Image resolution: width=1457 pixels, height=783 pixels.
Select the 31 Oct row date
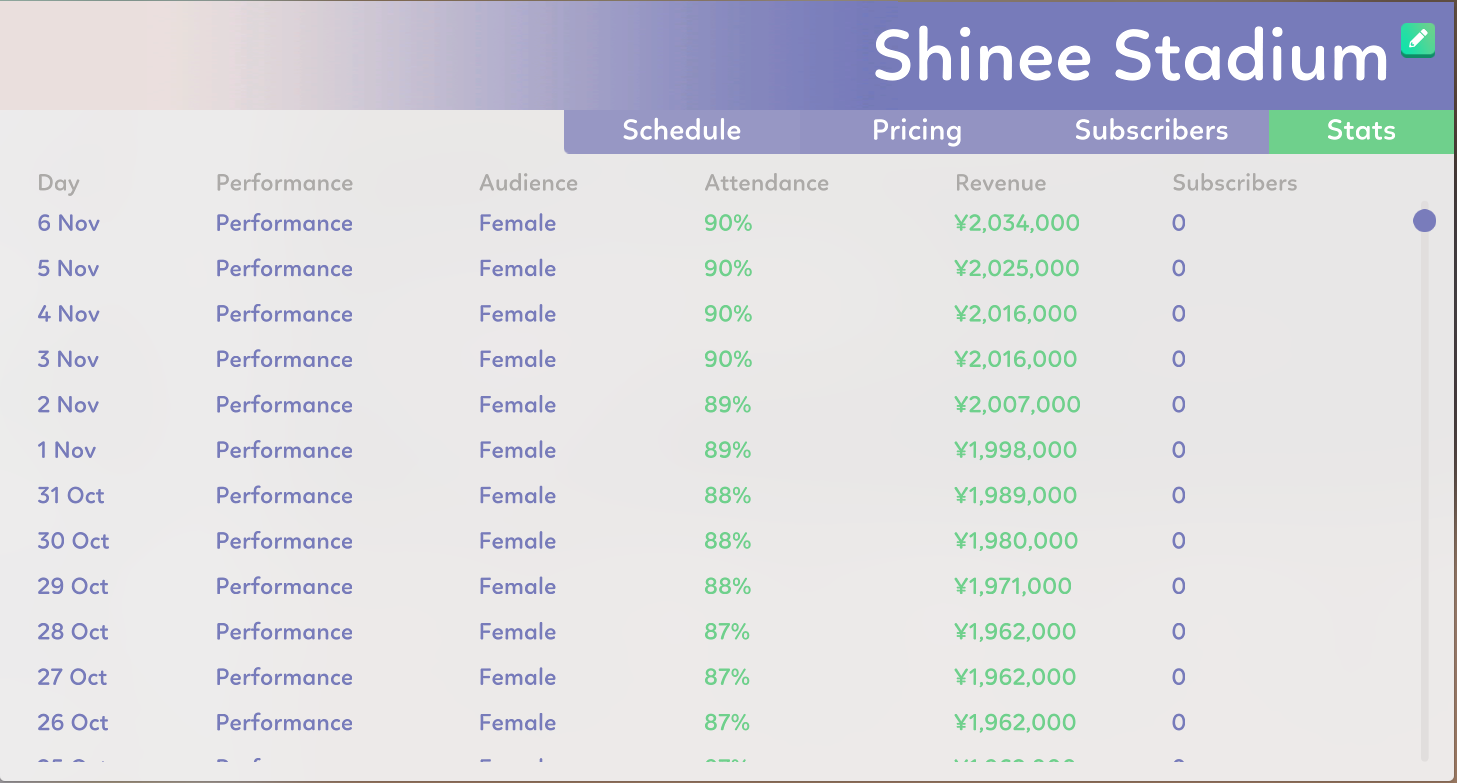point(71,496)
